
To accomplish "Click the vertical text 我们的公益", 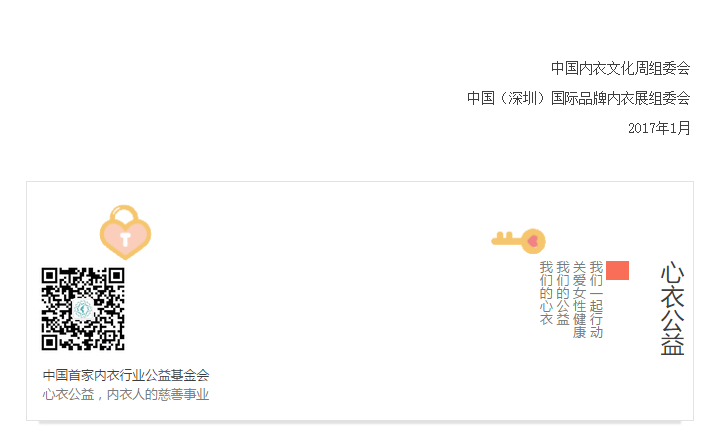I will (563, 293).
